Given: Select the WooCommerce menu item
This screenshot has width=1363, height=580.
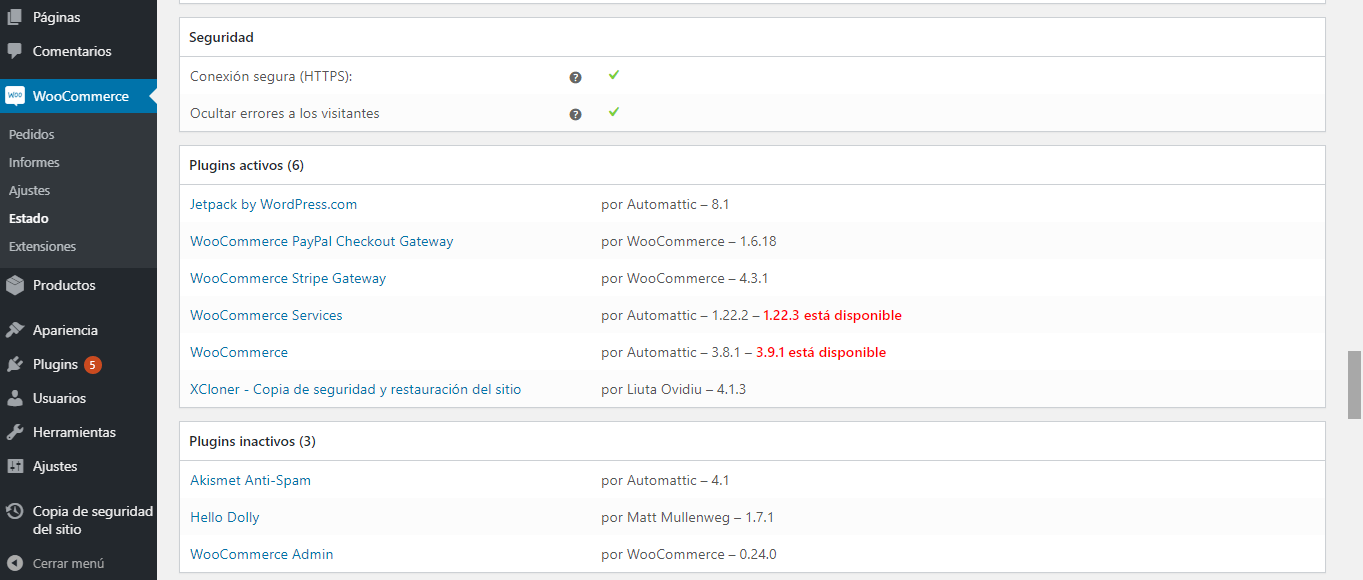Looking at the screenshot, I should 78,96.
